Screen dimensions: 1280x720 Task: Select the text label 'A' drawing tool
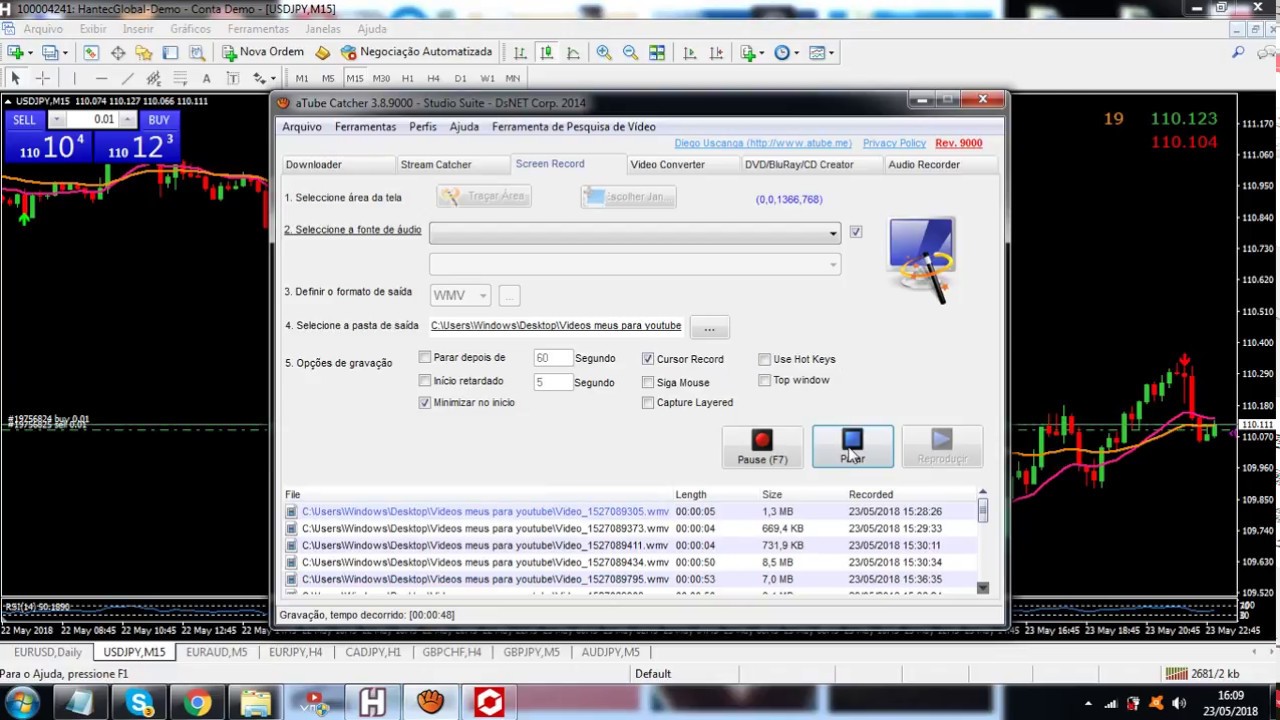[206, 78]
